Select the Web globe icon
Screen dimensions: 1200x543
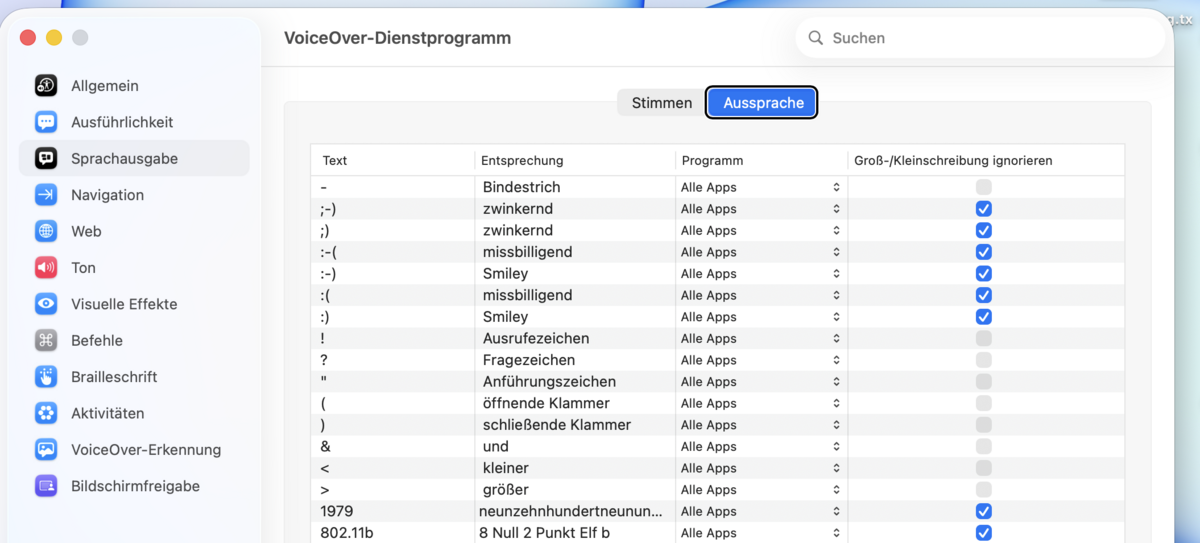(x=46, y=231)
